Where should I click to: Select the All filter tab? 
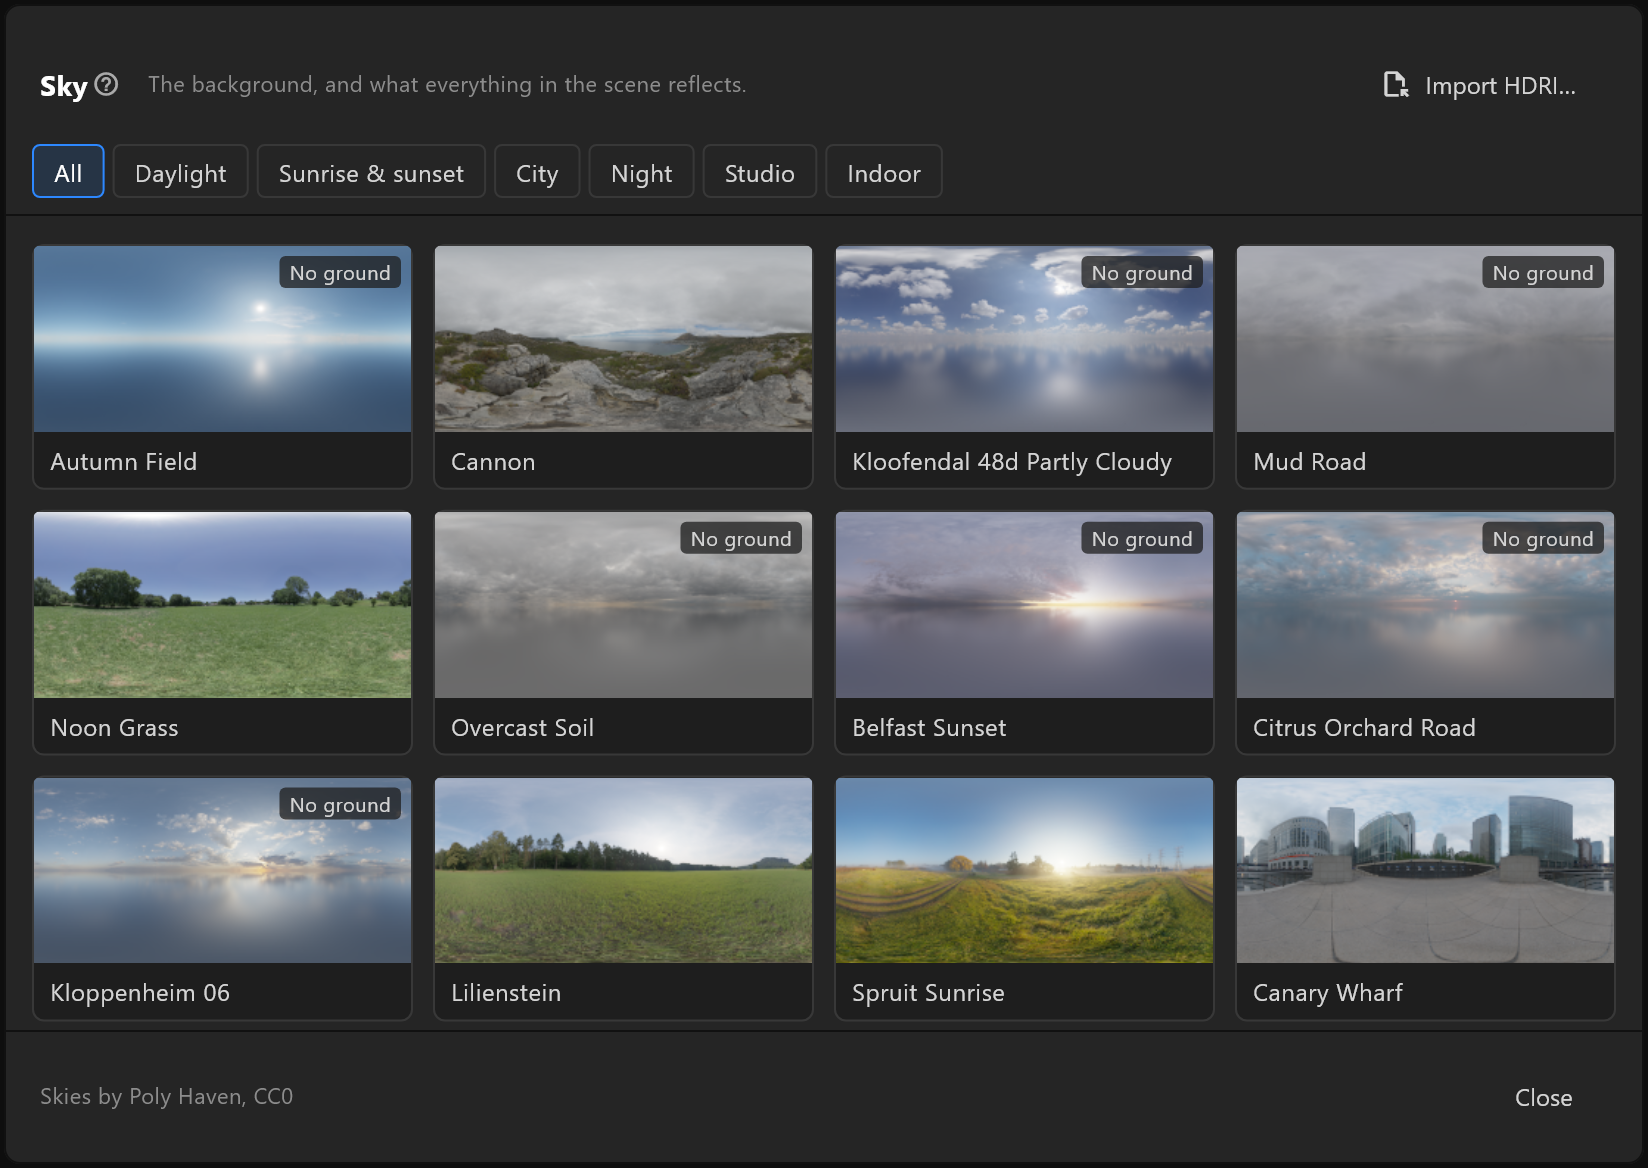click(68, 172)
